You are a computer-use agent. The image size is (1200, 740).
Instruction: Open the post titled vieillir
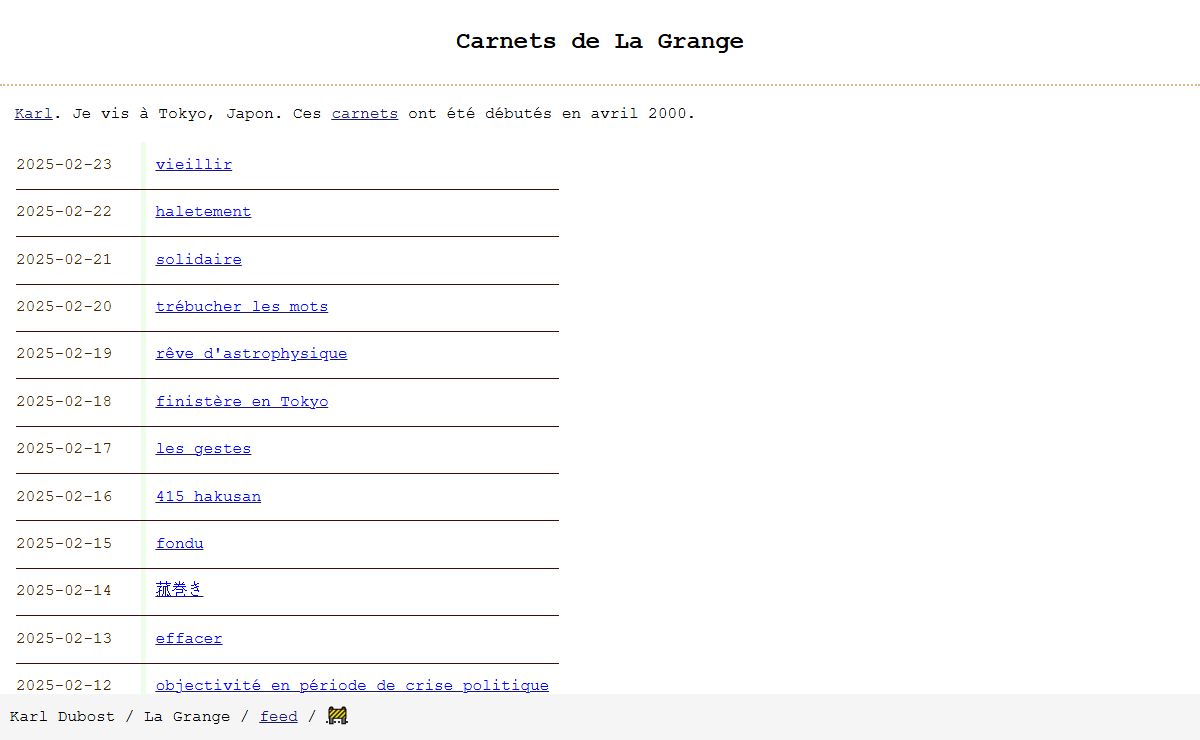pos(193,165)
